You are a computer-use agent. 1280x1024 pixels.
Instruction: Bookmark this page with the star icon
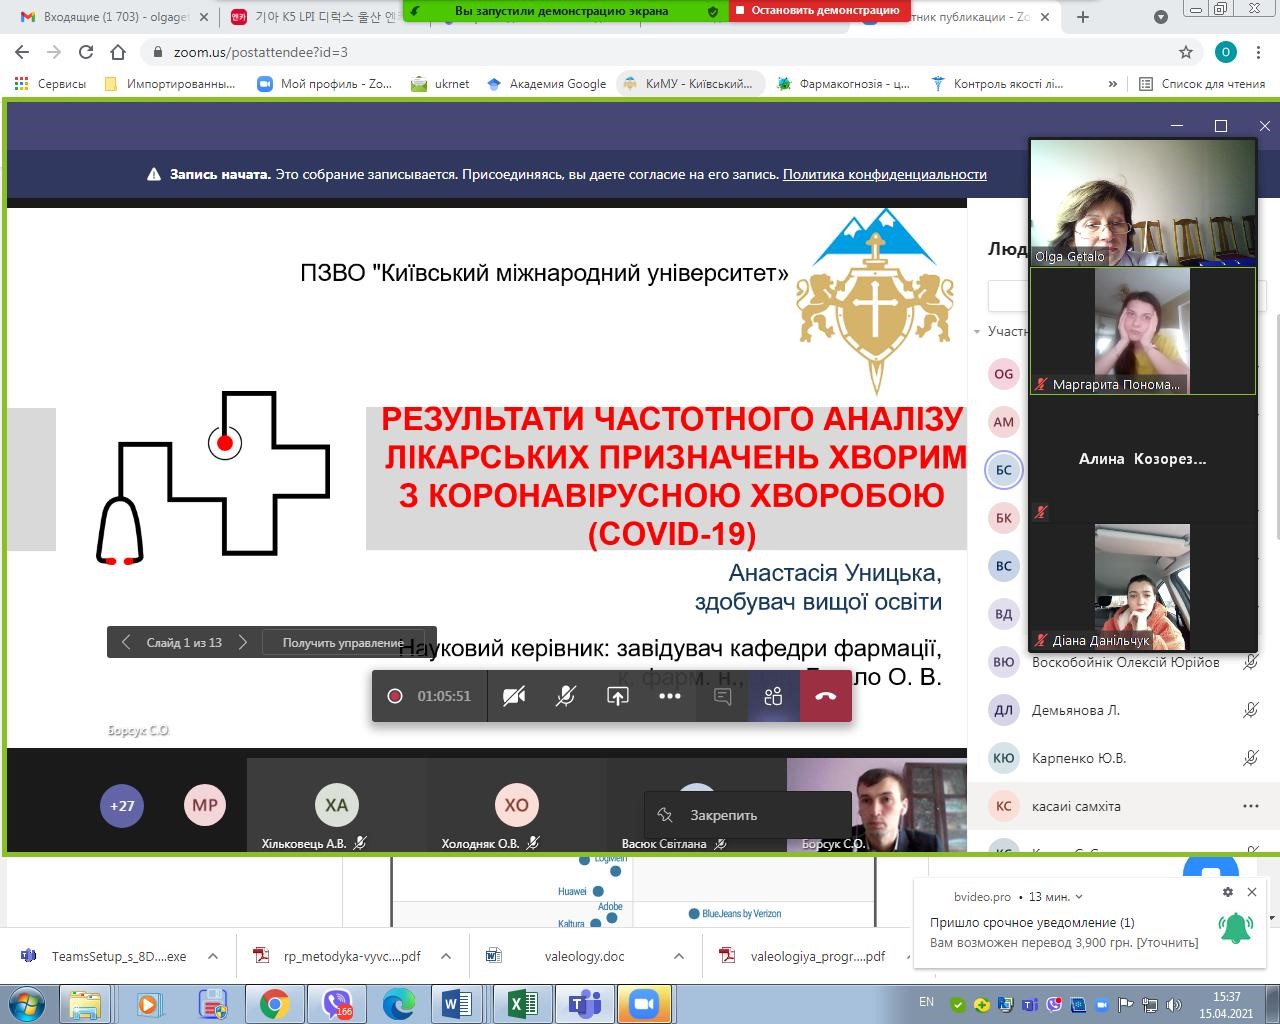click(x=1186, y=52)
